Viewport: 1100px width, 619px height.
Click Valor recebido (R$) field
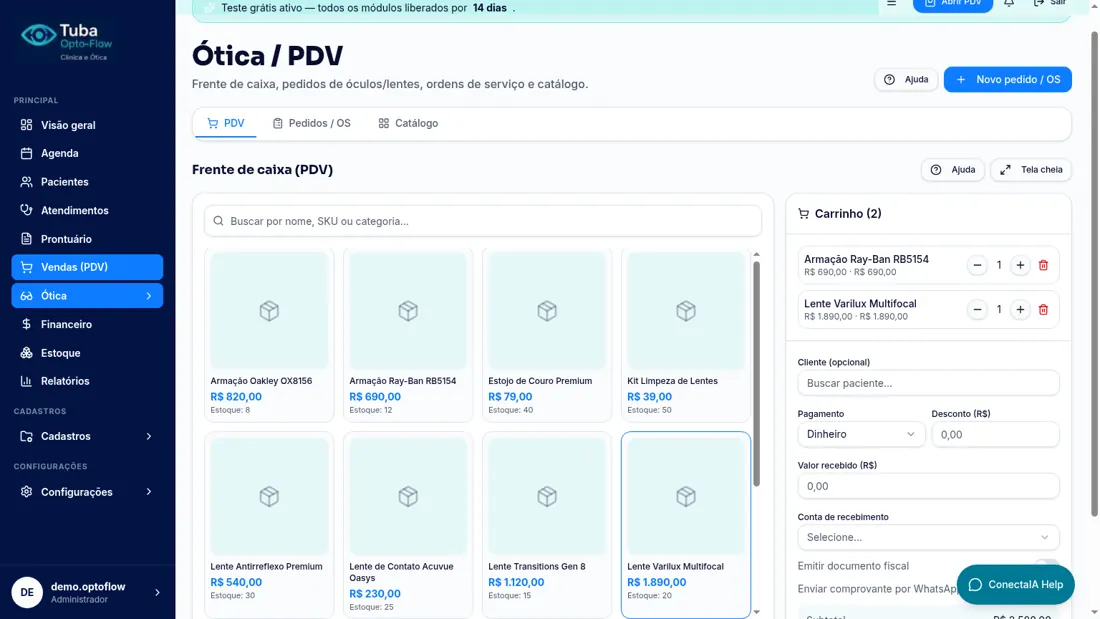928,486
